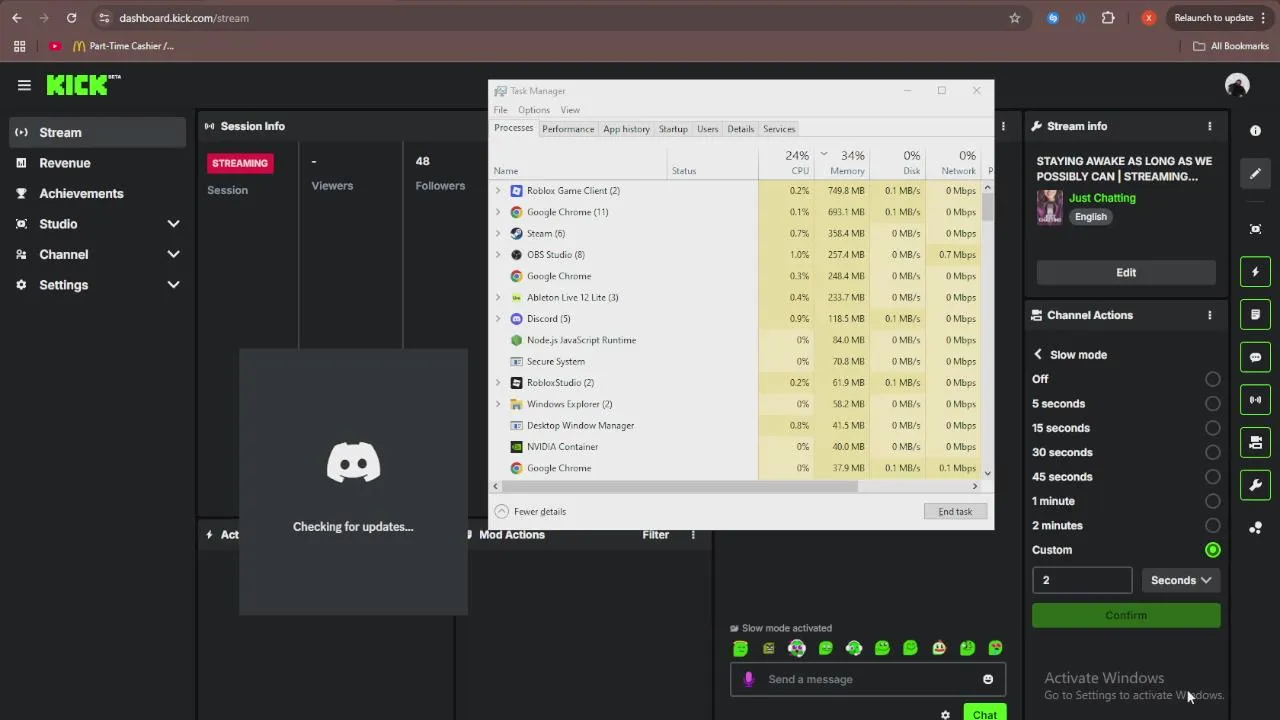The image size is (1280, 720).
Task: Toggle the broadcast signal widget icon
Action: click(1255, 400)
